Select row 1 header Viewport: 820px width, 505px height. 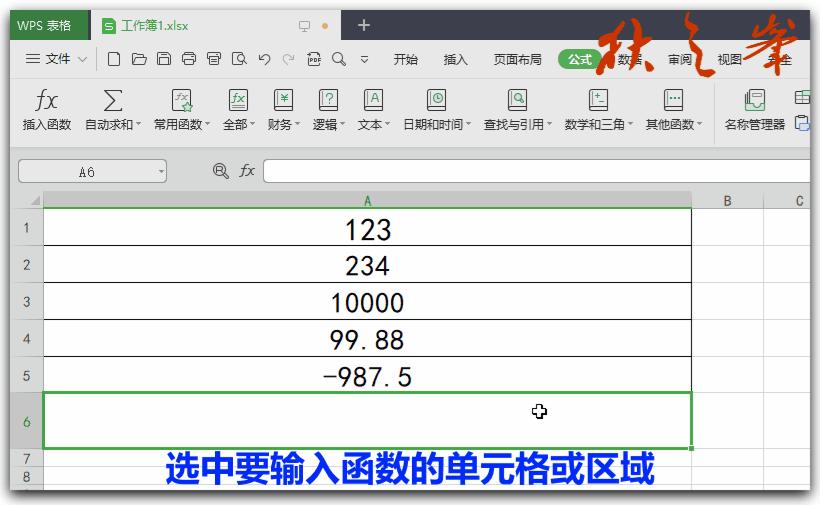point(27,227)
